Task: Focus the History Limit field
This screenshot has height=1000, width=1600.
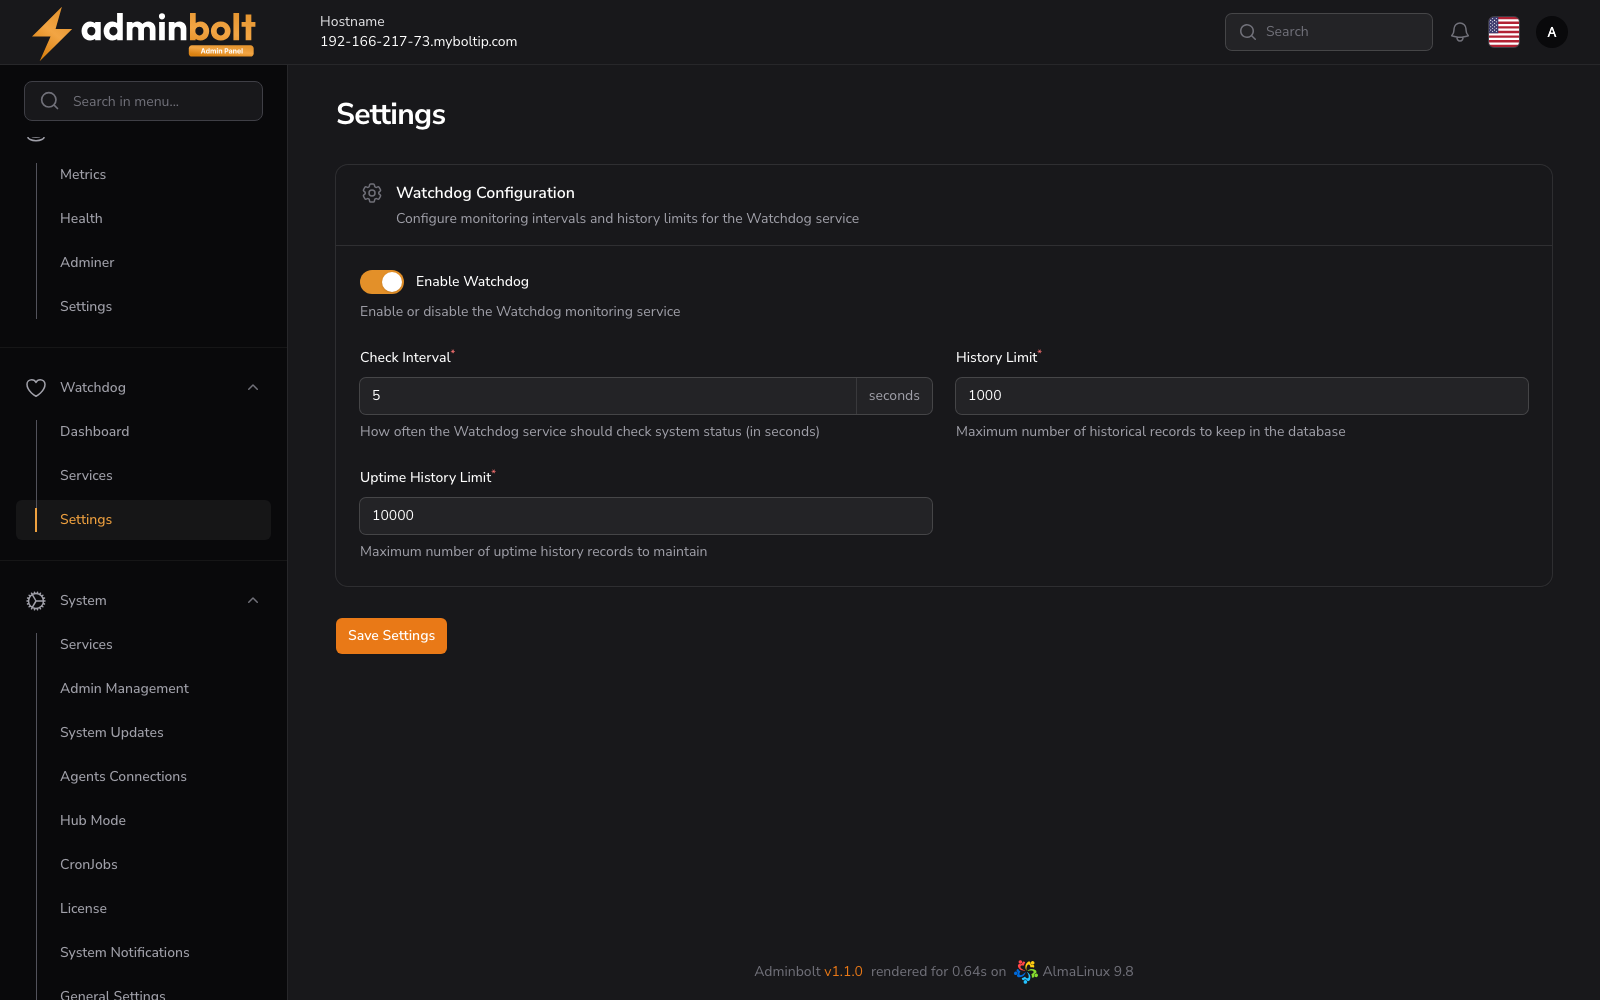Action: [1242, 396]
